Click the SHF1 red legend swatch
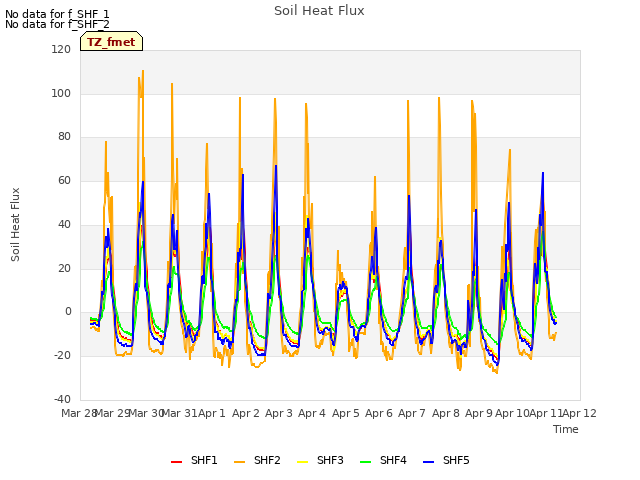Image resolution: width=640 pixels, height=480 pixels. click(x=176, y=462)
